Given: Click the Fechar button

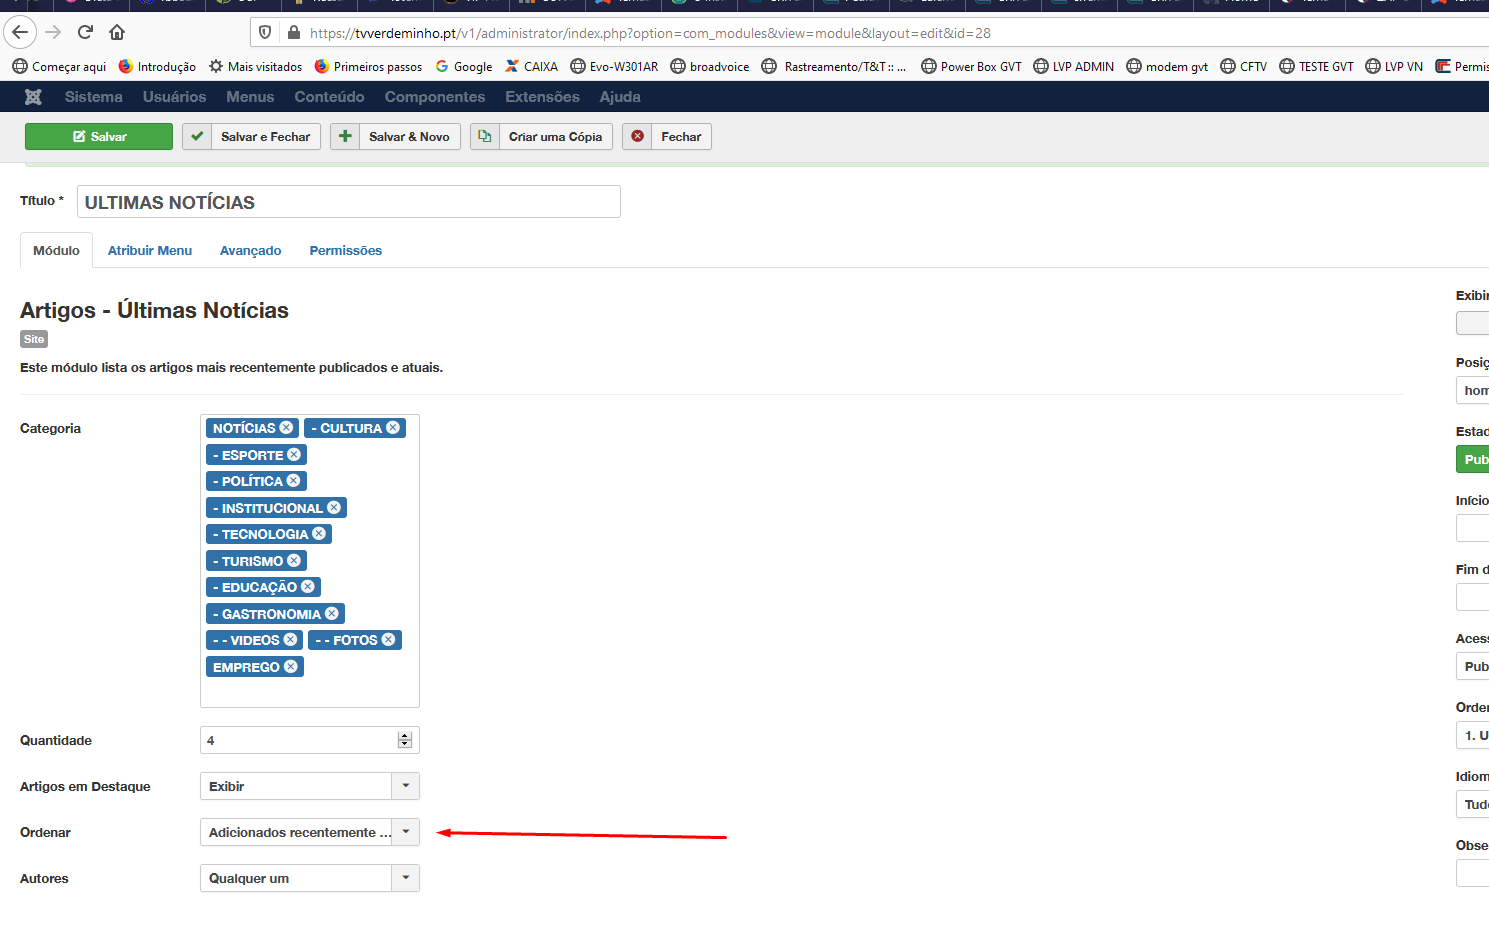Looking at the screenshot, I should click(667, 137).
